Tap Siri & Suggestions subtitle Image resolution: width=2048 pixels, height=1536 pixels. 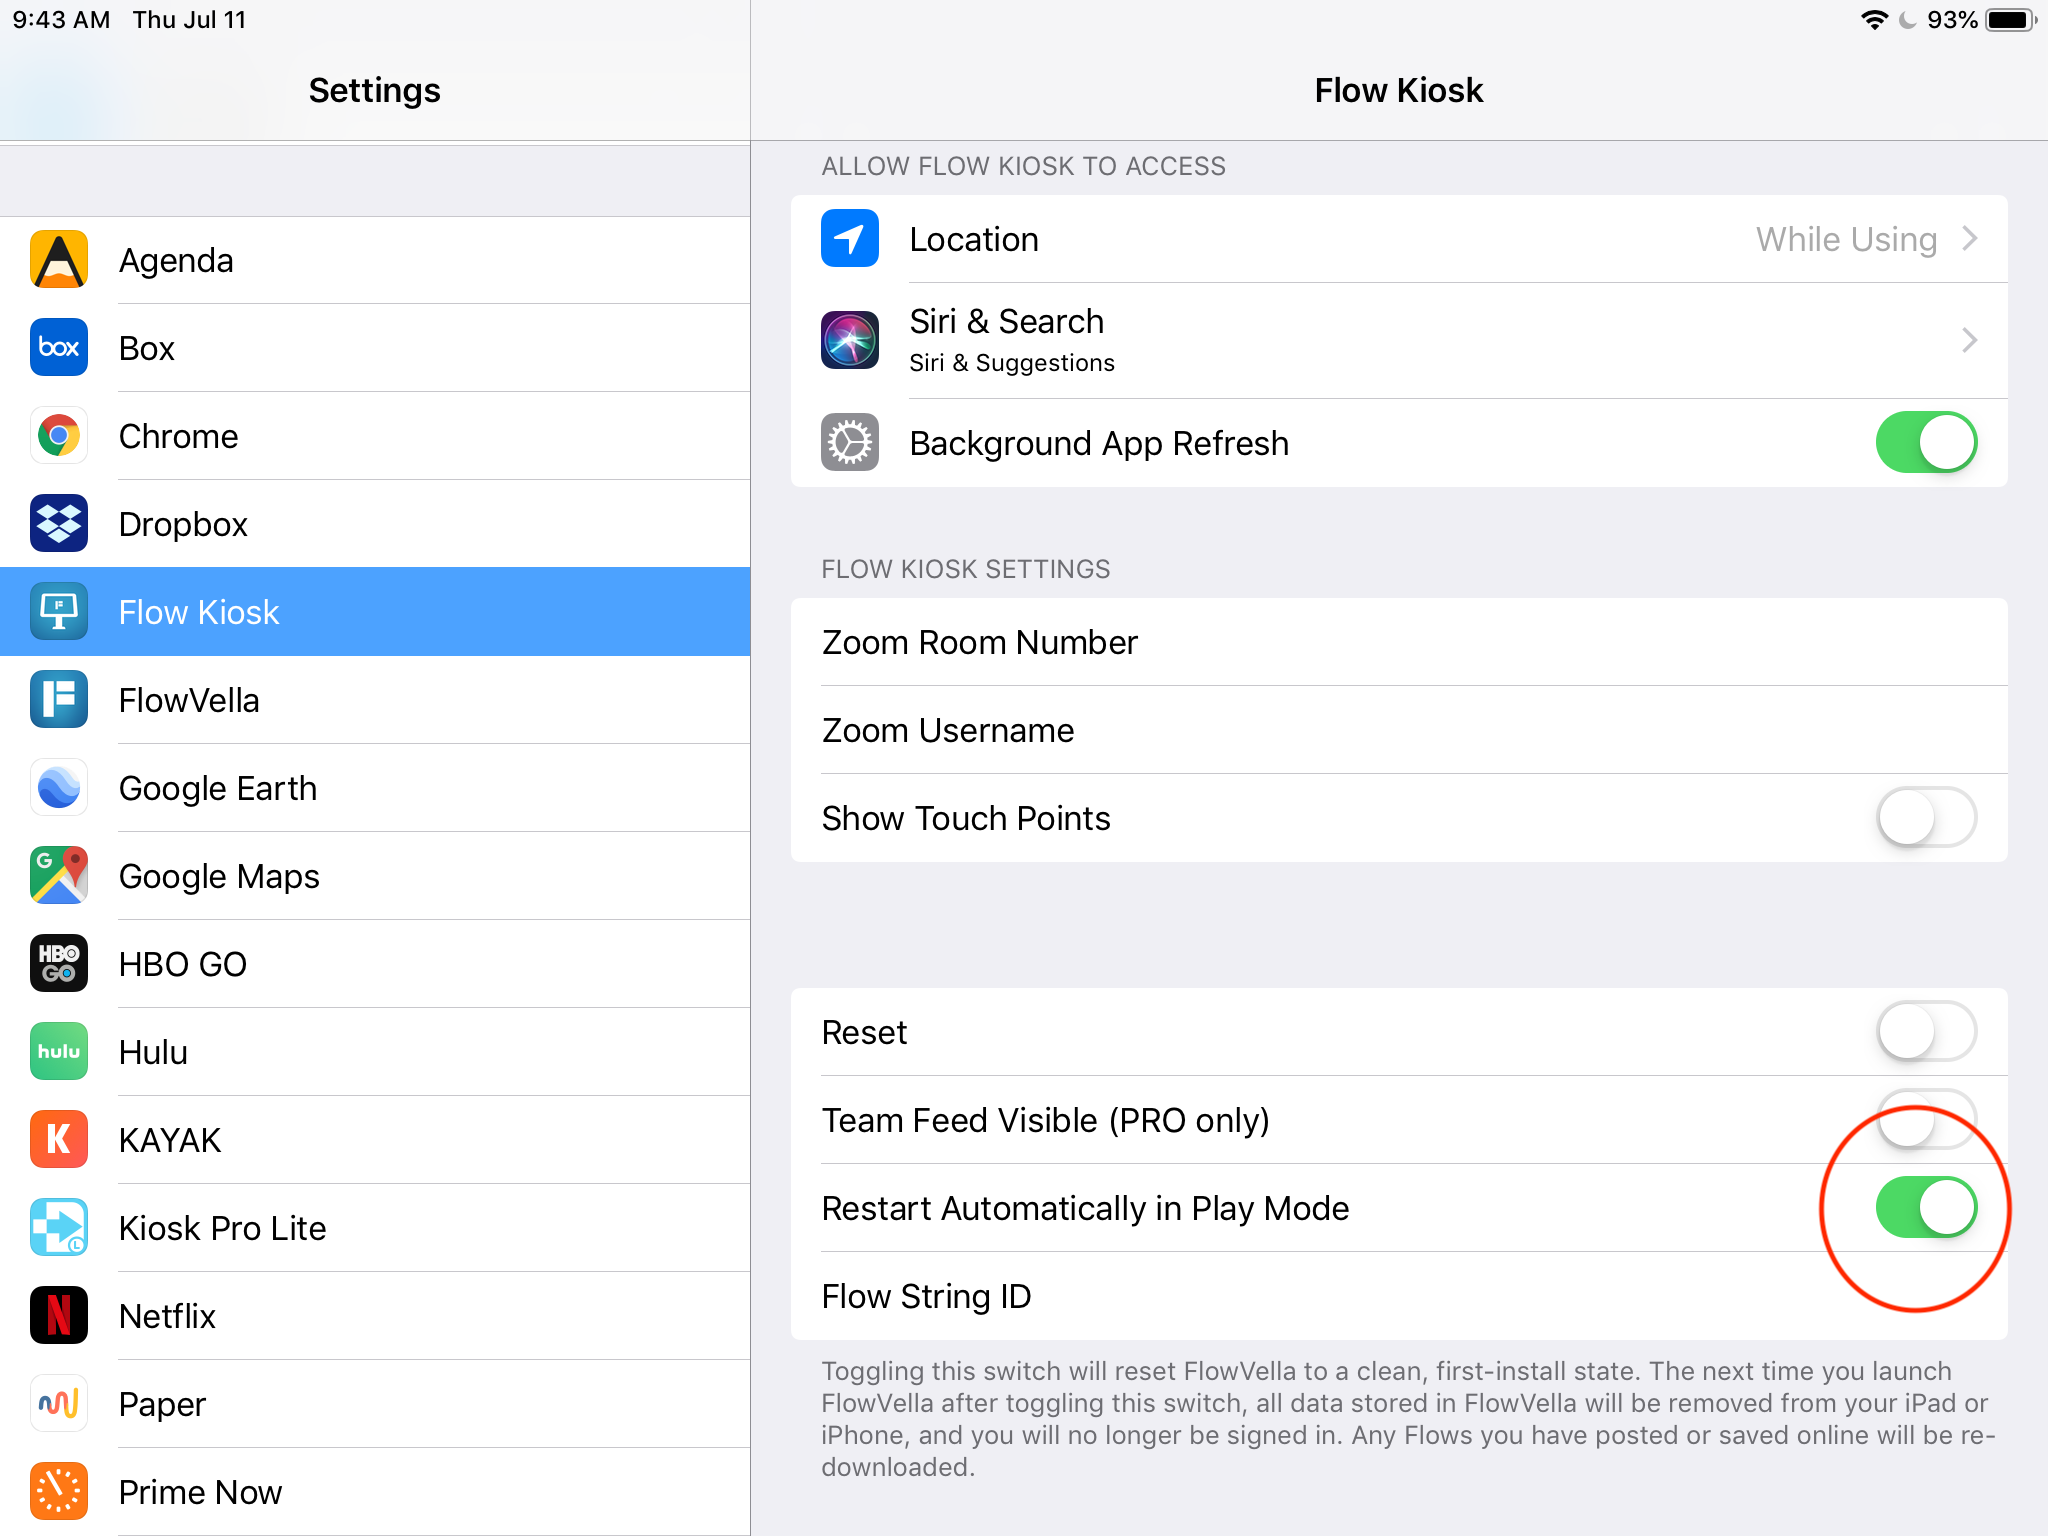(x=1011, y=363)
